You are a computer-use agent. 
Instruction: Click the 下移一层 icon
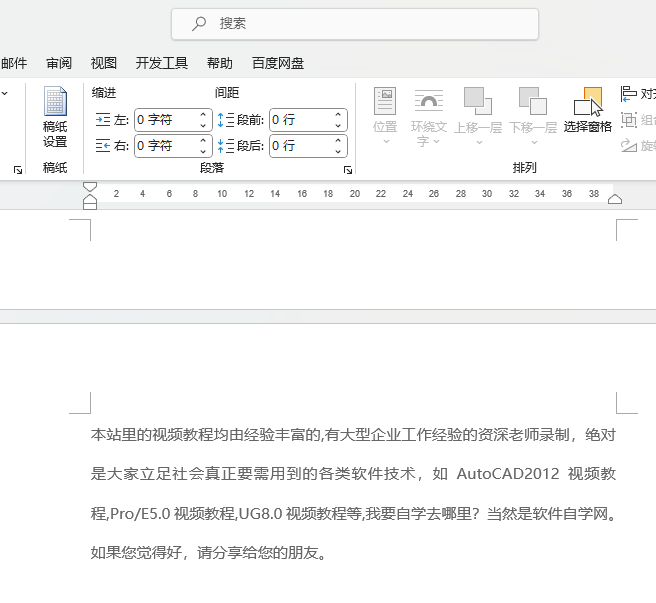click(533, 101)
